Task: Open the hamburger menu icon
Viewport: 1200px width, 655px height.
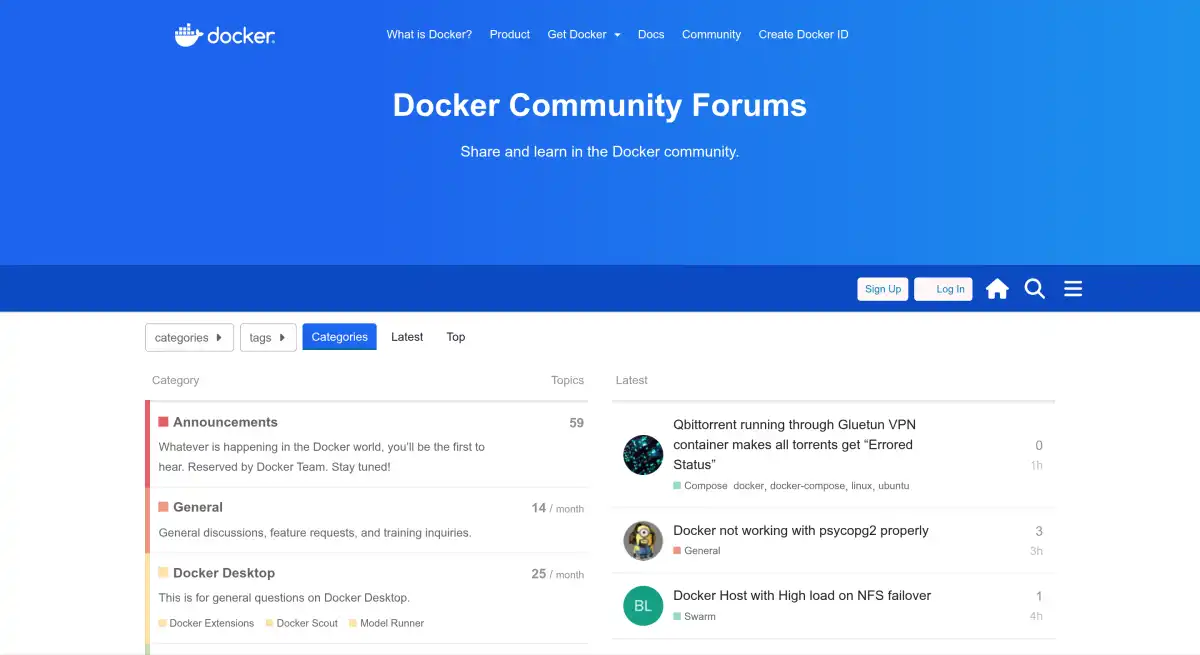Action: 1073,289
